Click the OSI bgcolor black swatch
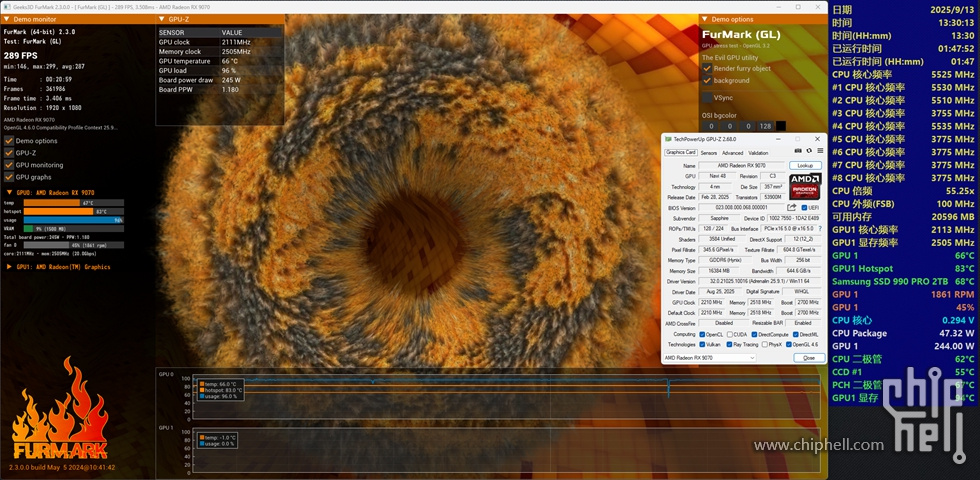980x480 pixels. 781,126
